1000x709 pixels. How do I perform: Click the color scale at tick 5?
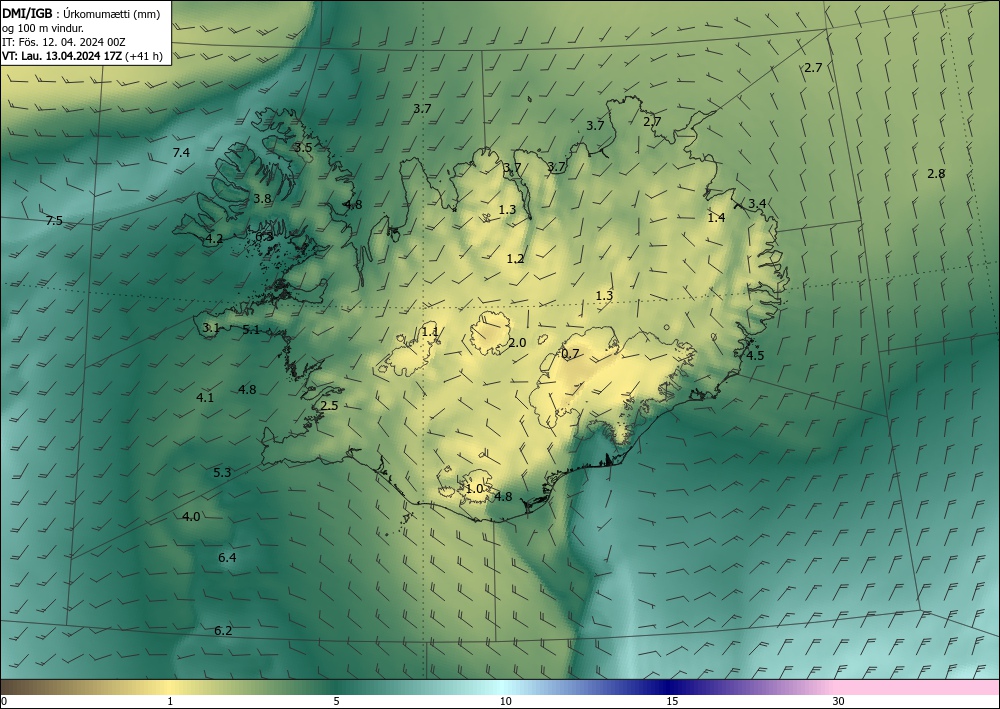pos(336,701)
